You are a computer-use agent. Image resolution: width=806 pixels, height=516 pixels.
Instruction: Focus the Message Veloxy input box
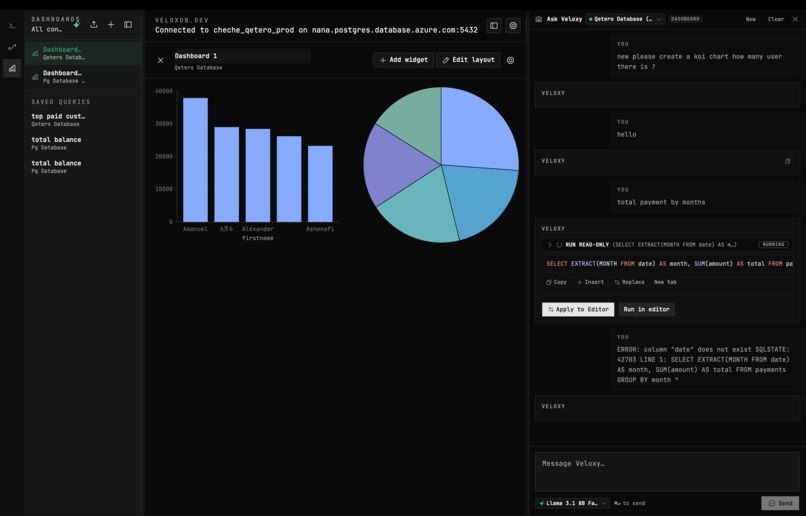point(667,472)
